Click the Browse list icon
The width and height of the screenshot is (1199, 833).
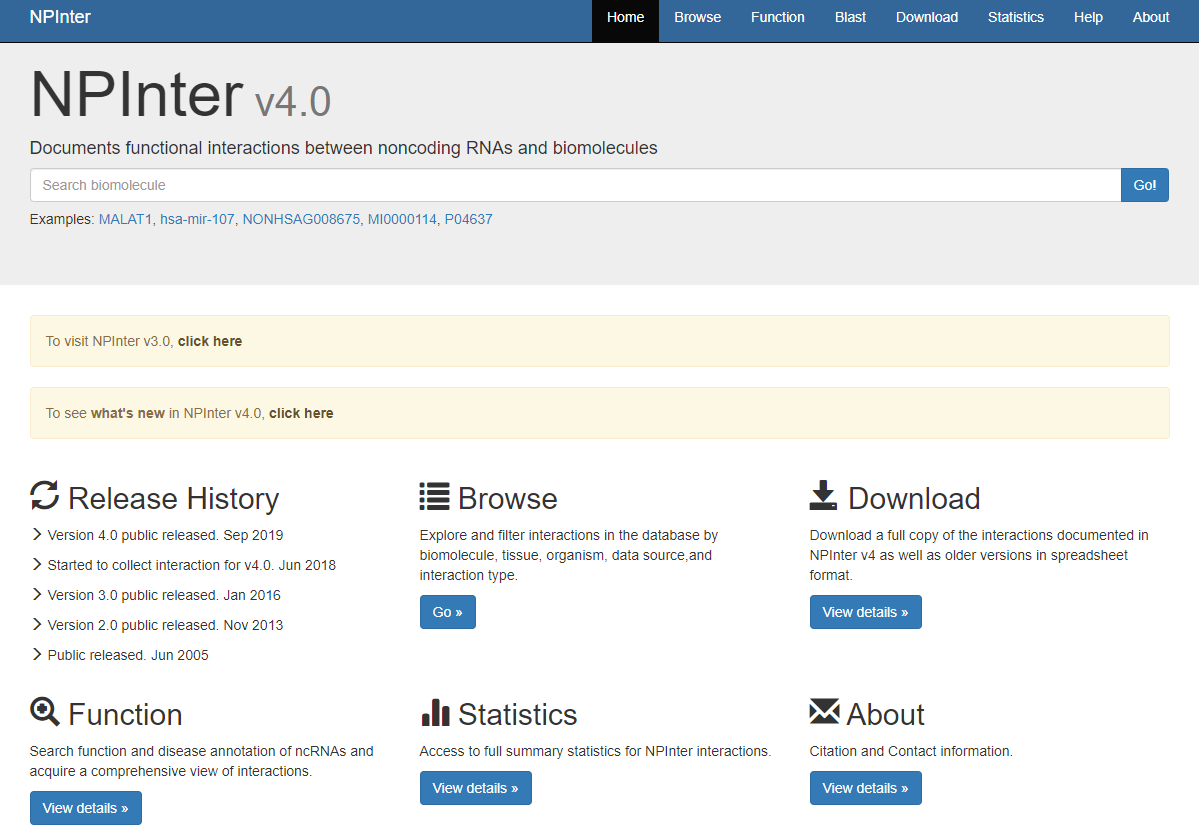[x=434, y=496]
